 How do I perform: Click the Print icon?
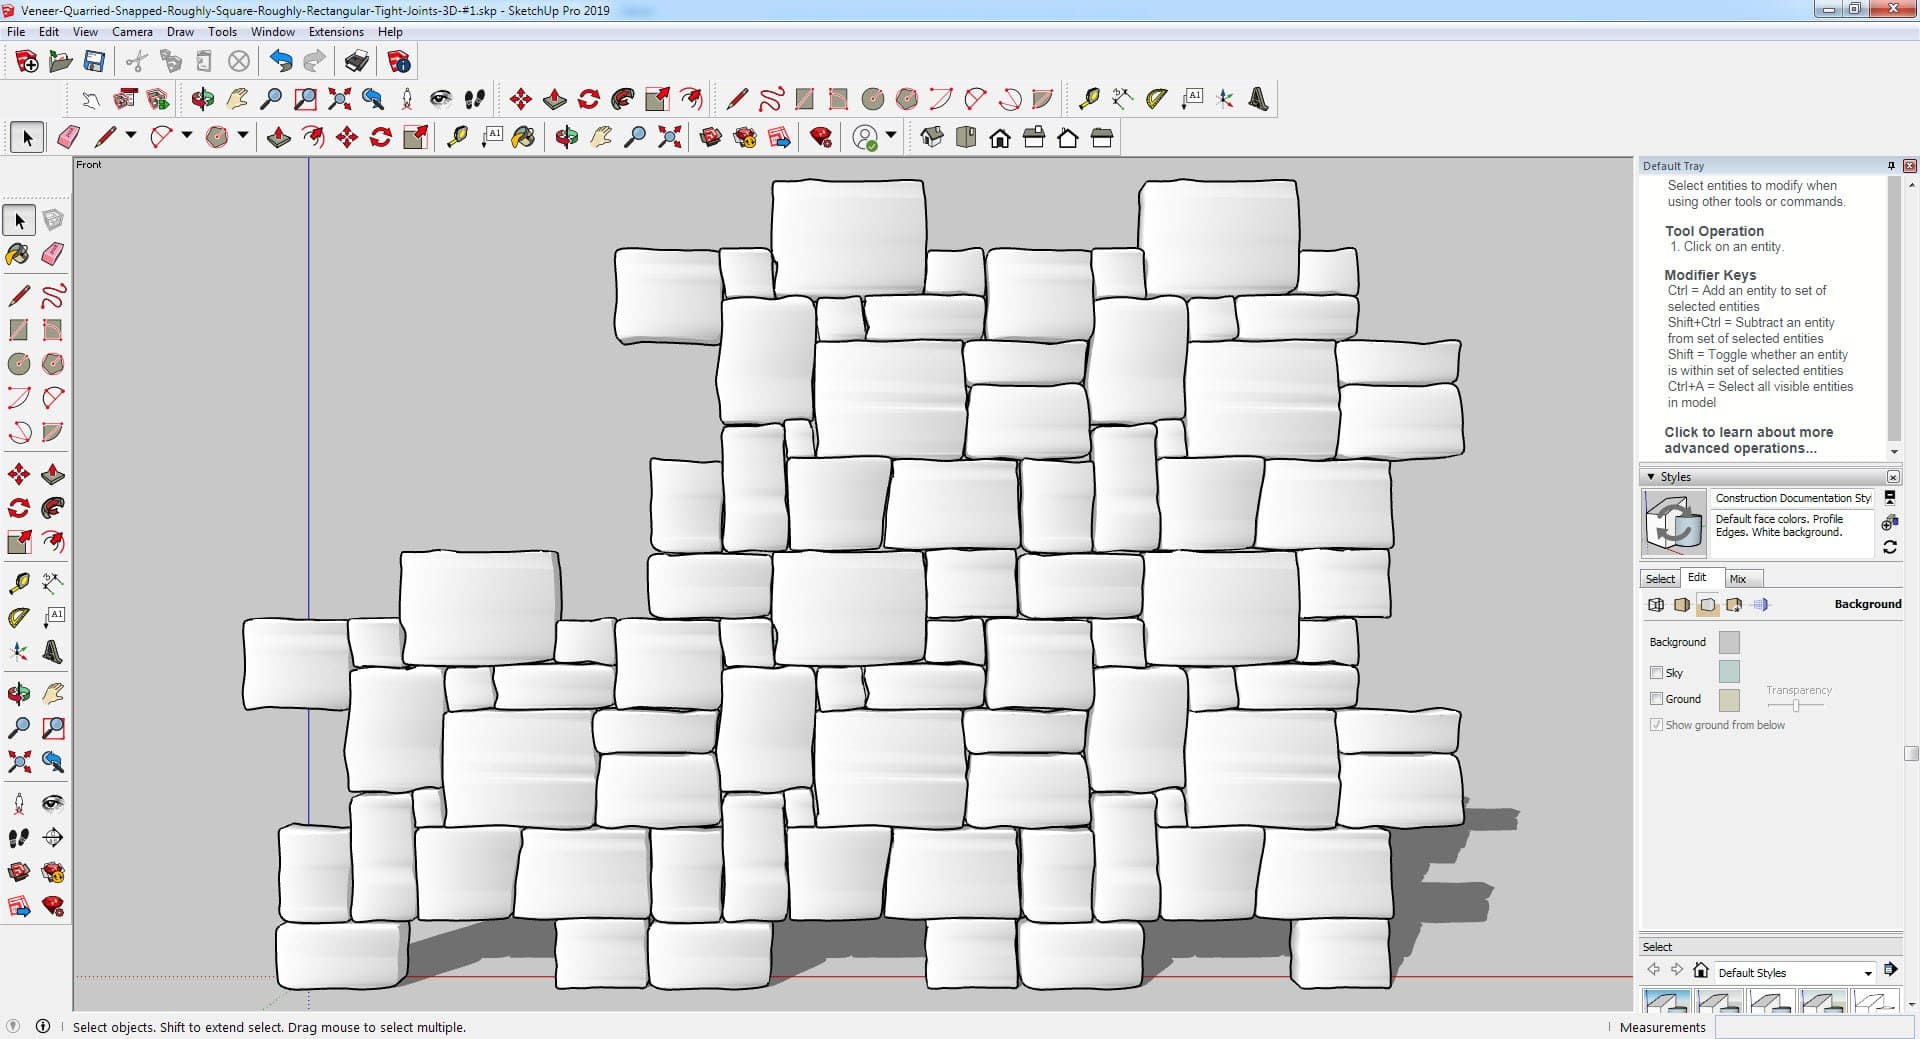tap(356, 62)
